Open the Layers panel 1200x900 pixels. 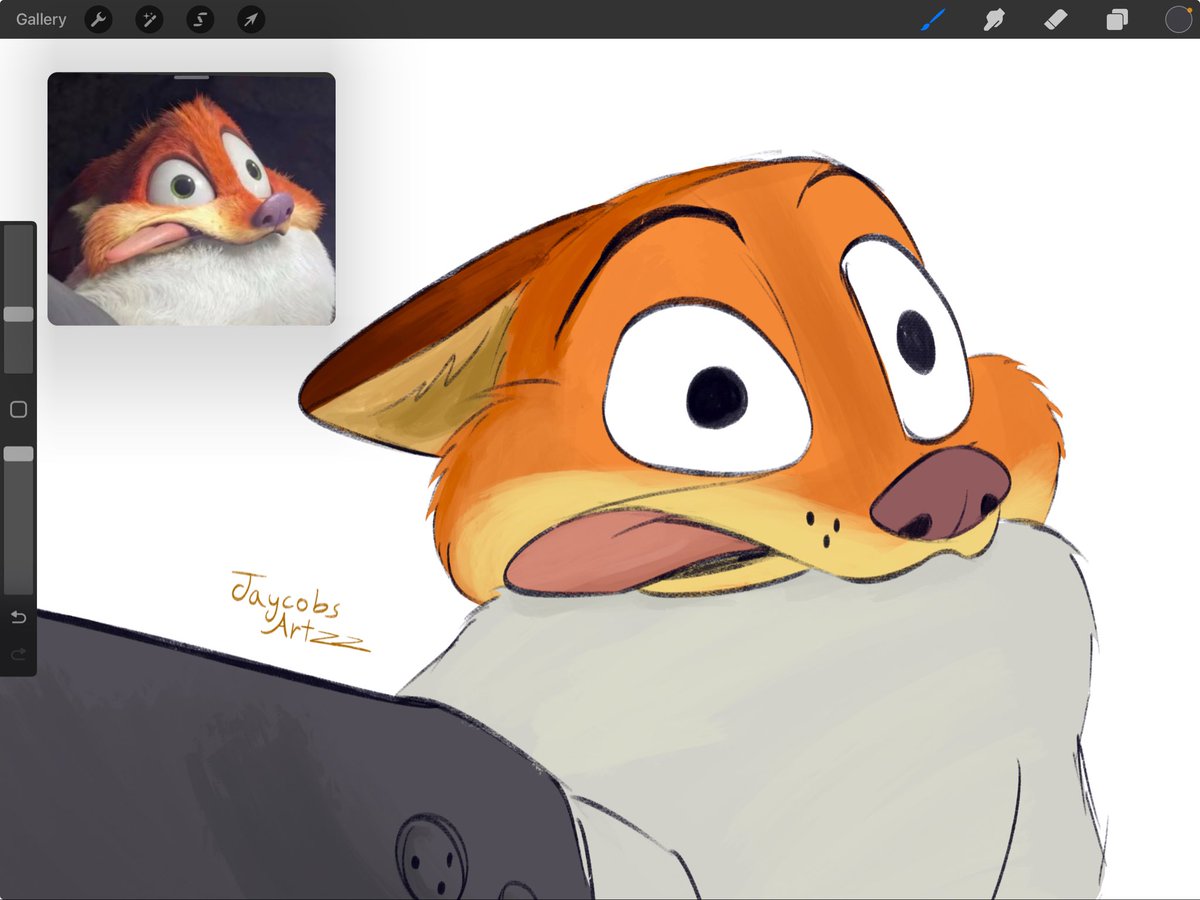click(x=1117, y=19)
